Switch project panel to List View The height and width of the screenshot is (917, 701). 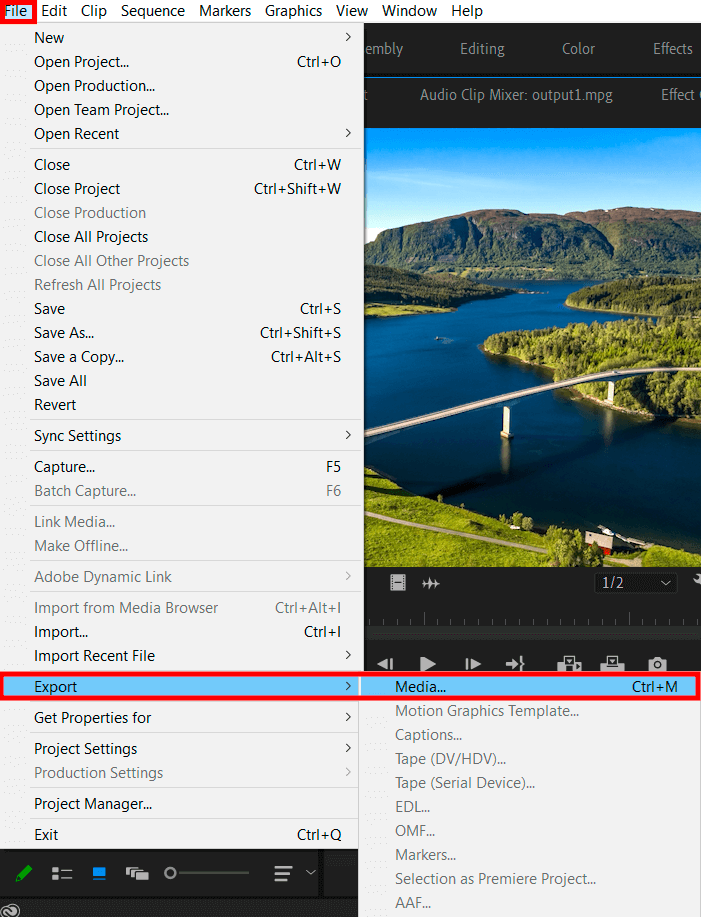coord(62,873)
